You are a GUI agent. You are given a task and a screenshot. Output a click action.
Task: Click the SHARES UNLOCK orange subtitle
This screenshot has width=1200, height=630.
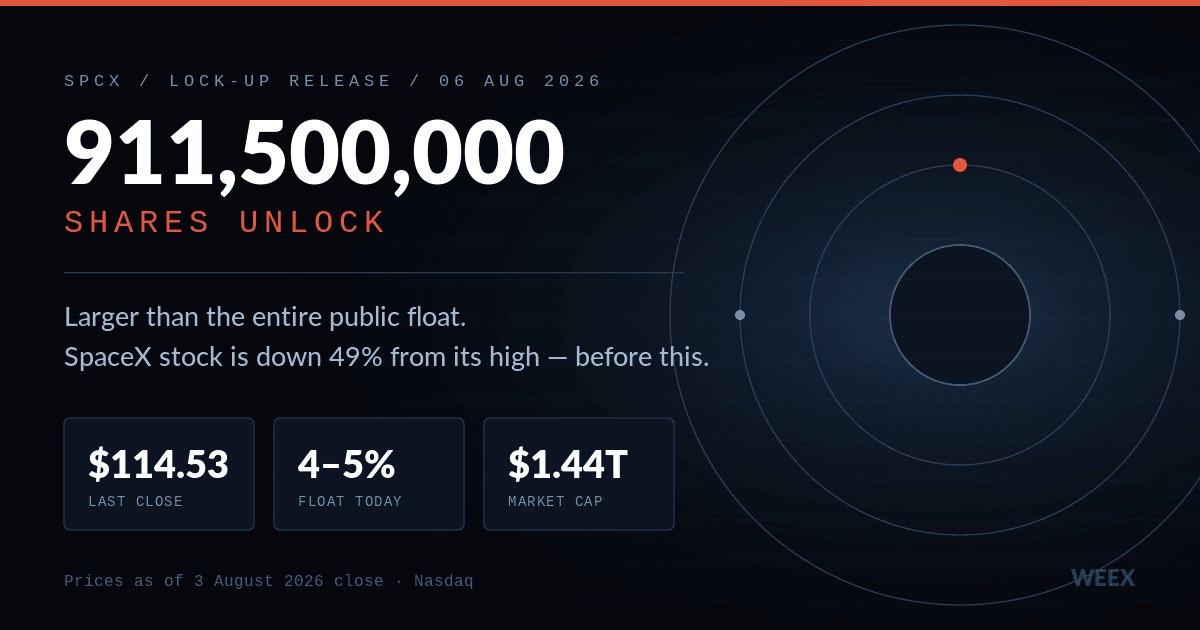[225, 222]
